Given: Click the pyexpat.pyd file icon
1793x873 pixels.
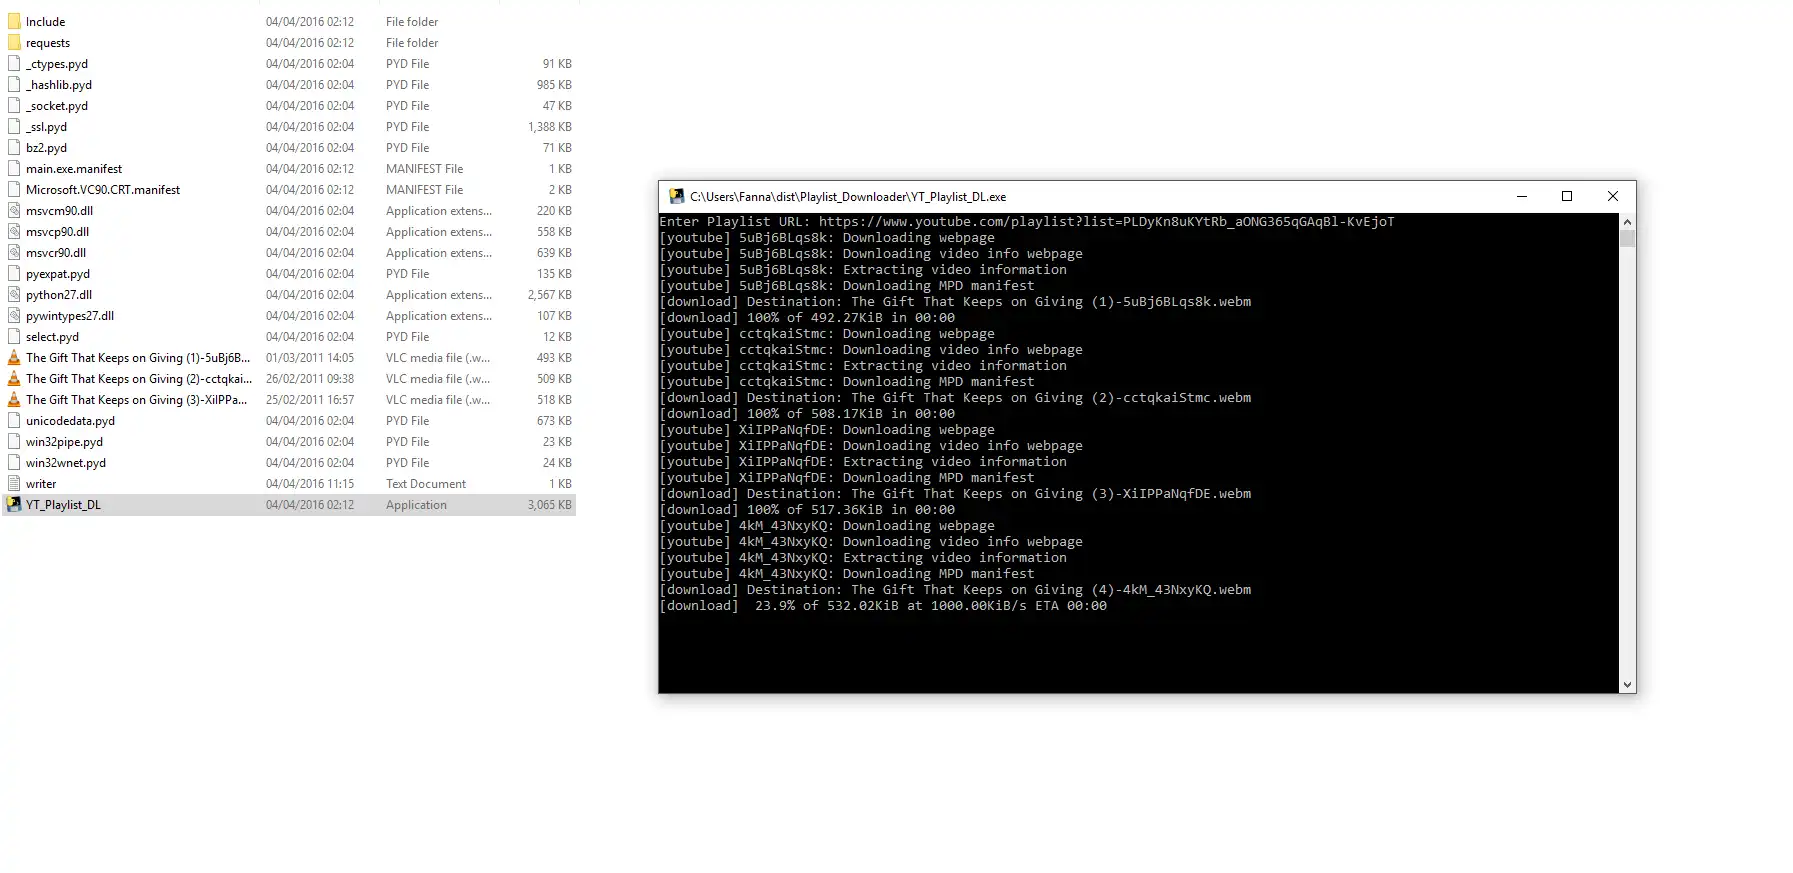Looking at the screenshot, I should 14,273.
